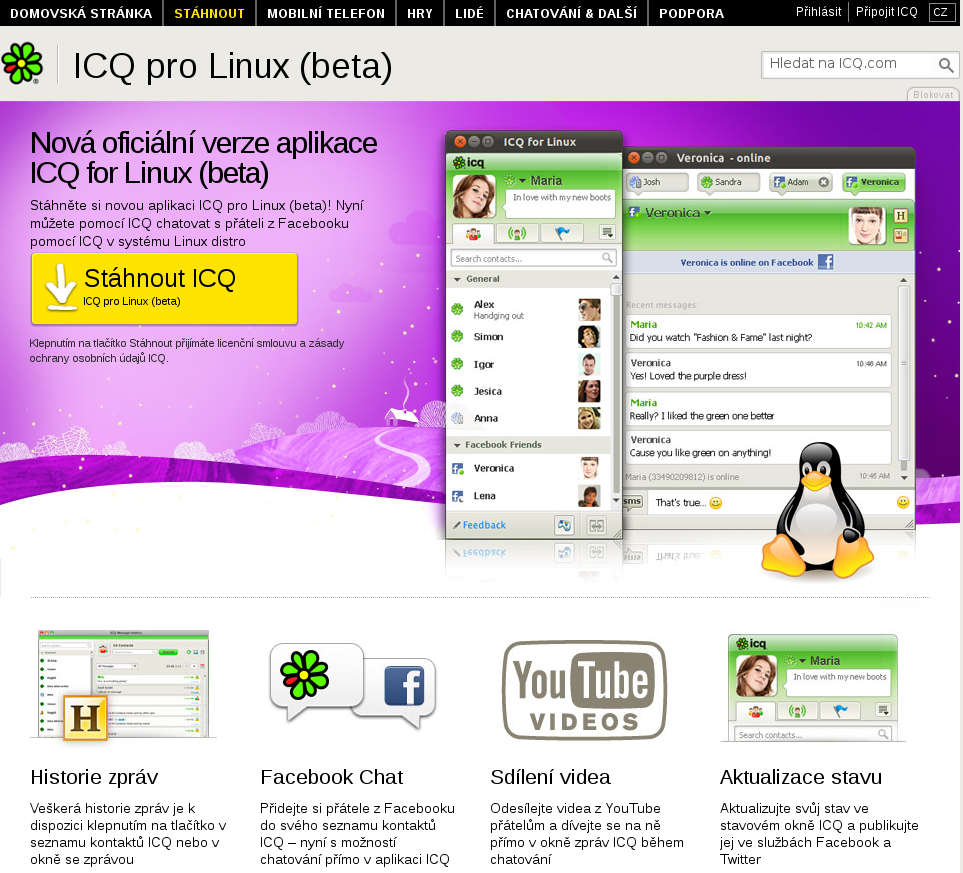963x873 pixels.
Task: Click the ICQ flower logo in header
Action: click(22, 64)
